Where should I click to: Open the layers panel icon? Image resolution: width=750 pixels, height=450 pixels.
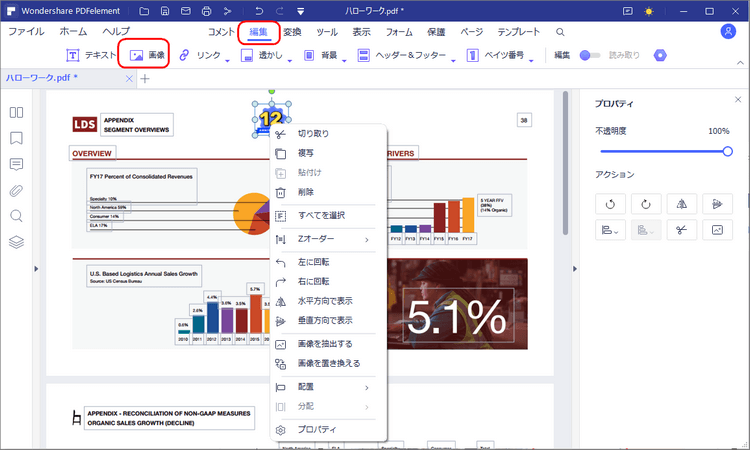[x=16, y=242]
